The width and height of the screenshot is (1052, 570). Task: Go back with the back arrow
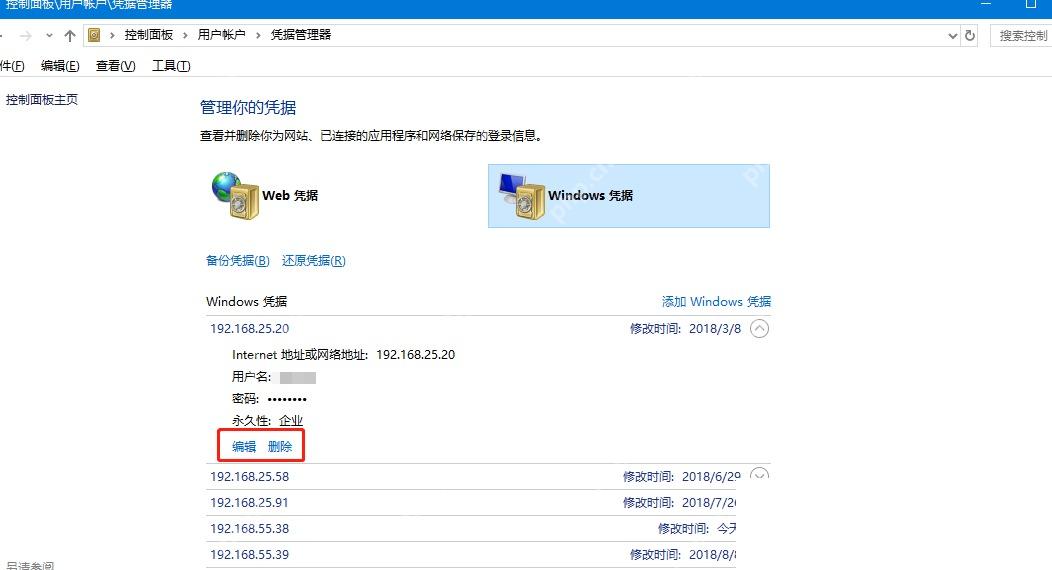3,36
